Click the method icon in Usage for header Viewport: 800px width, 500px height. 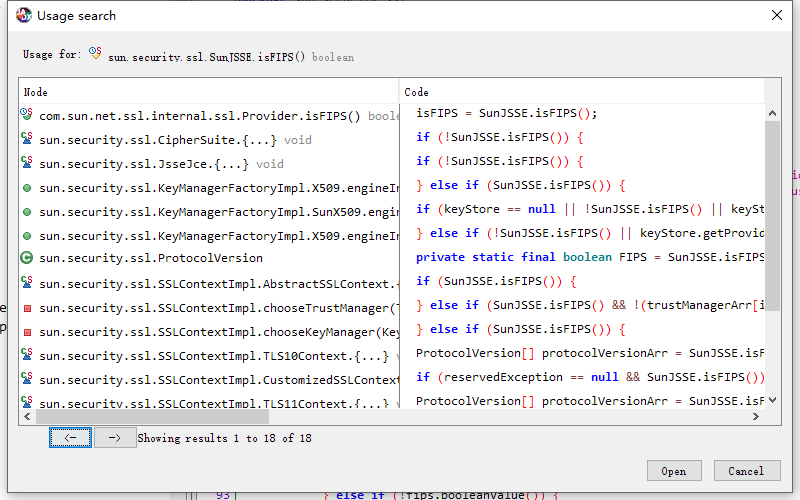[x=95, y=54]
